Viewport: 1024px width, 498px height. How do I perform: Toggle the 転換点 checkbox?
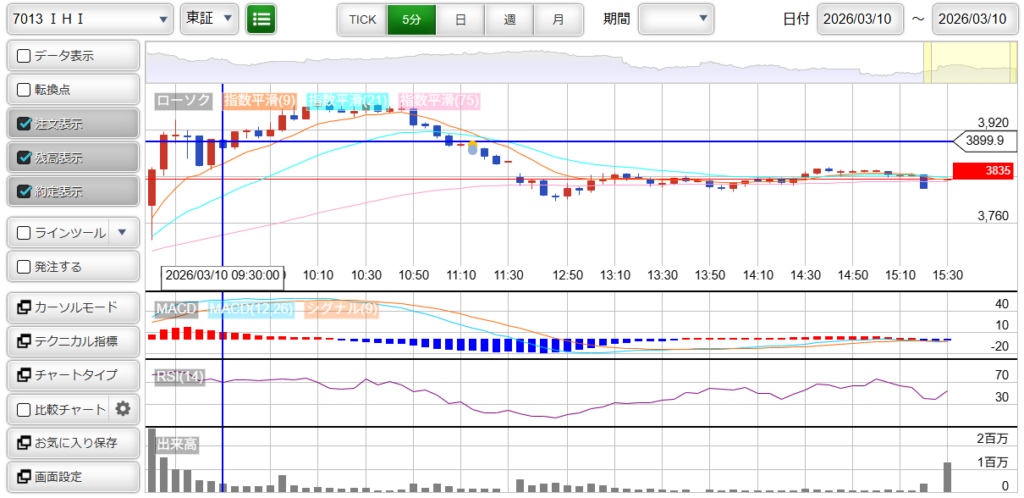point(24,89)
